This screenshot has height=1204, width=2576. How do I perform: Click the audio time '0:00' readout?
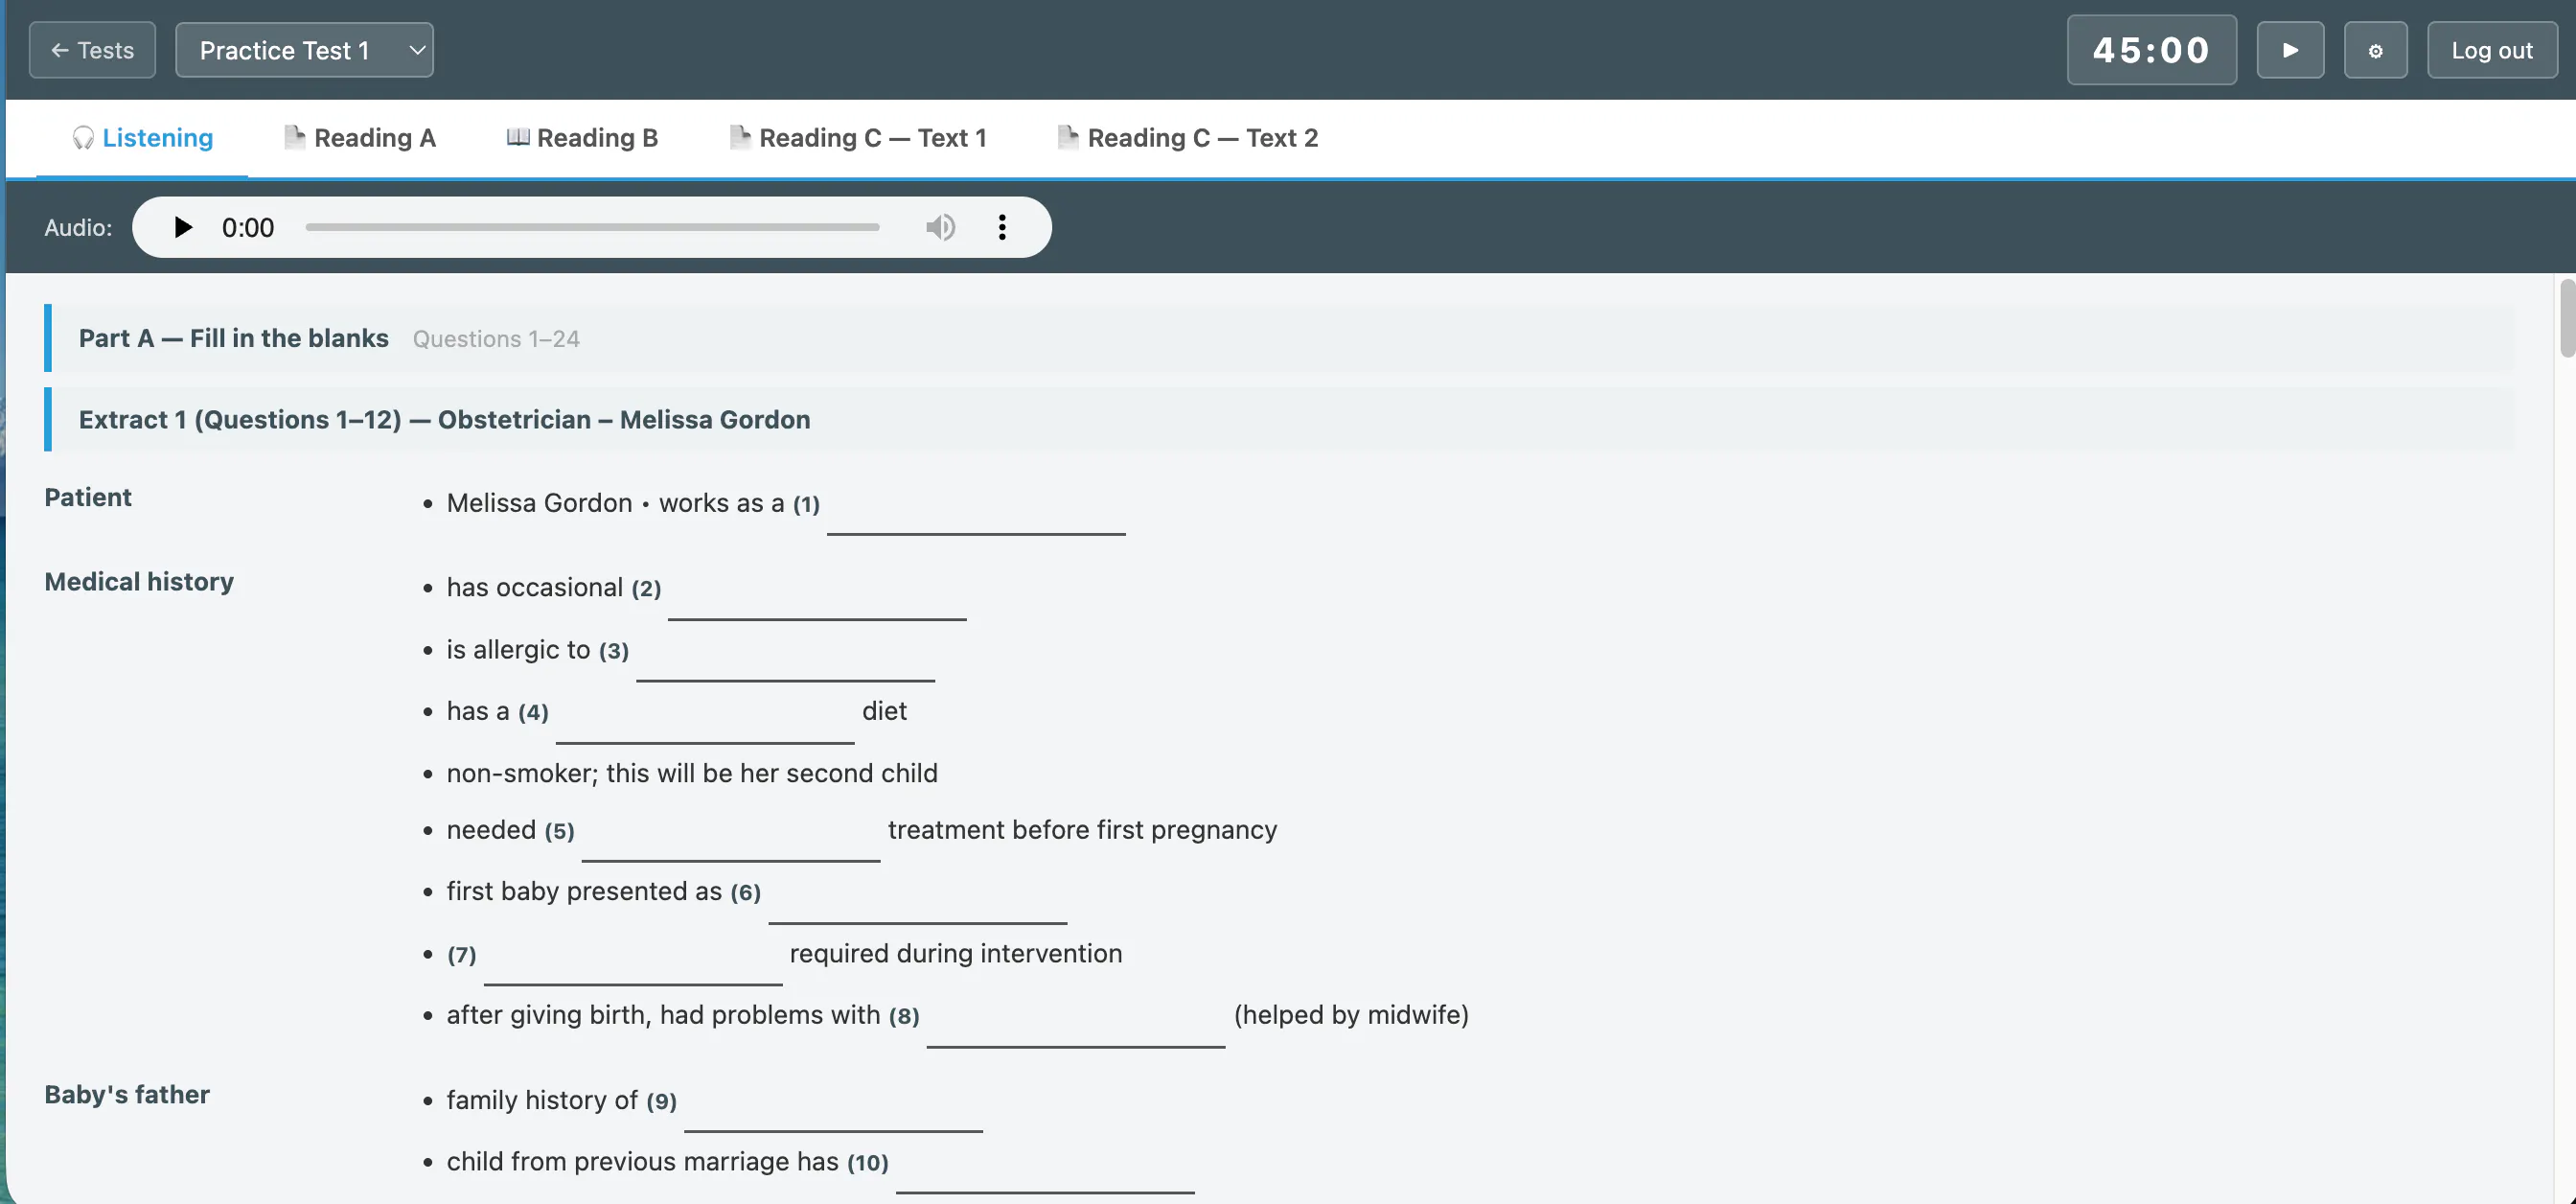248,228
